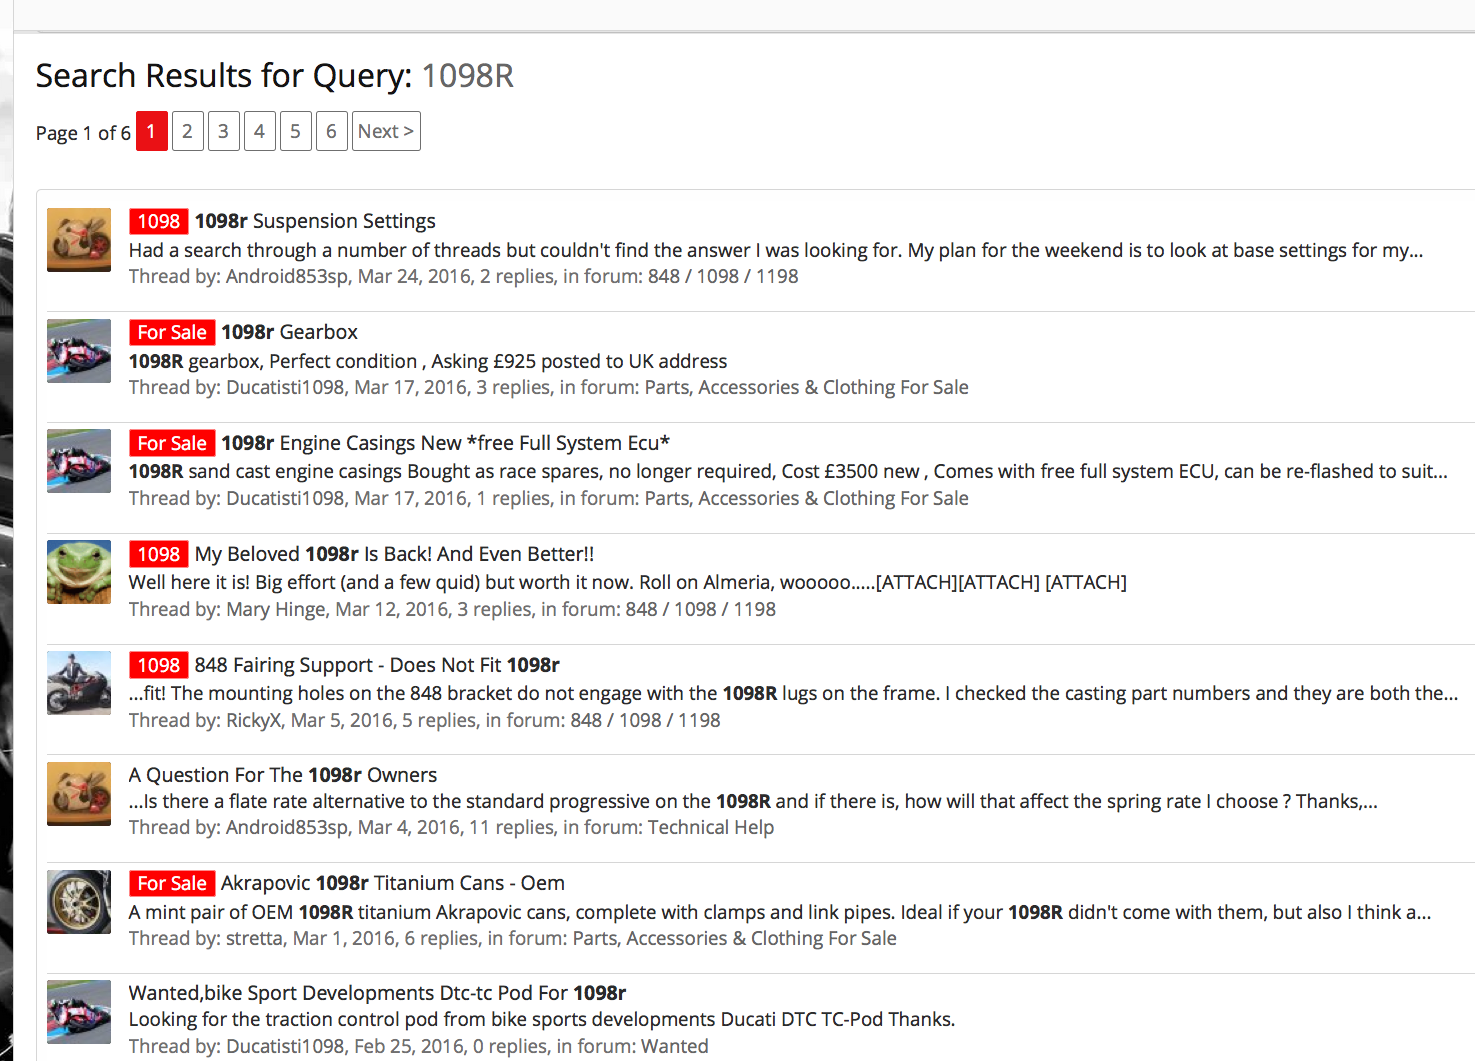Visit the Technical Help forum link

(x=710, y=827)
